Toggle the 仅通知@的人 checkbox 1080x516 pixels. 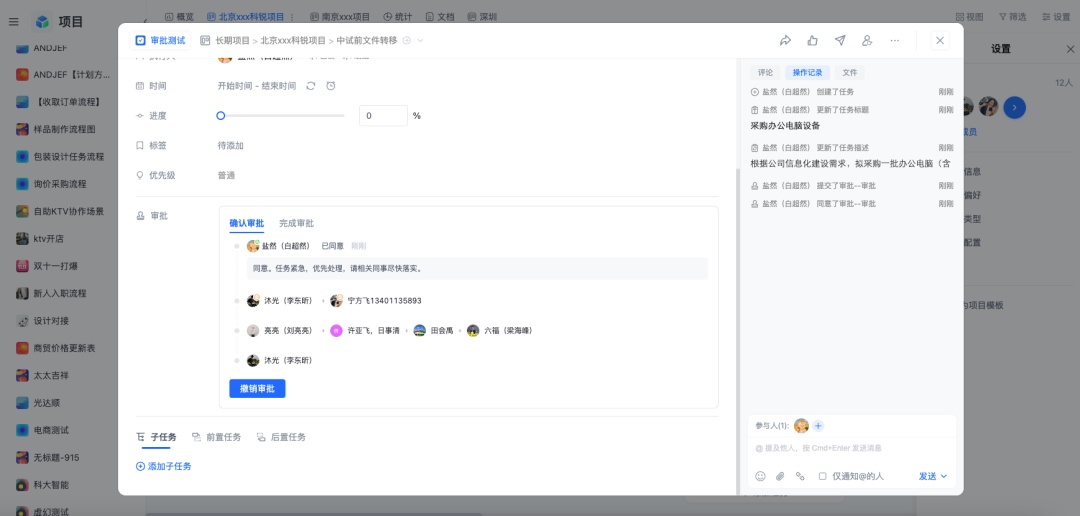click(822, 476)
